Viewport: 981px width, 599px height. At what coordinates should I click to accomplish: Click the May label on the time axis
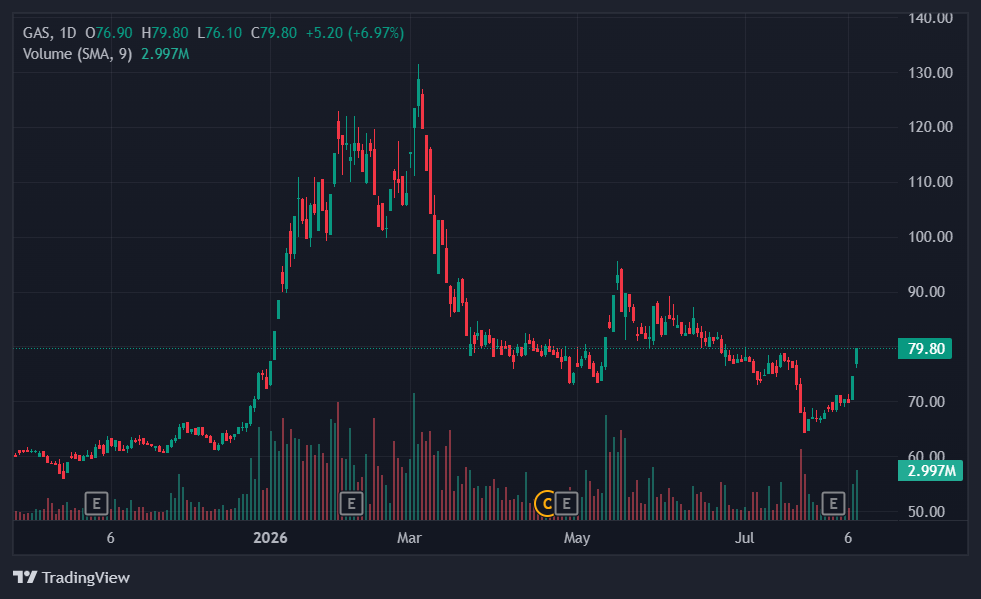[577, 538]
